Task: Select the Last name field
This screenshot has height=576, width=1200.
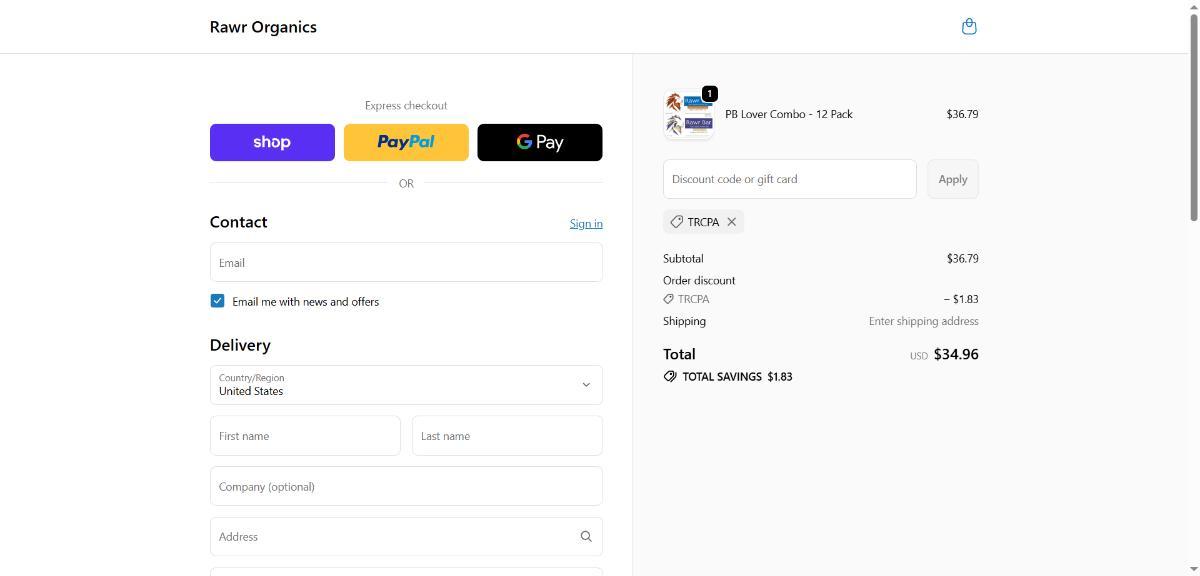Action: tap(507, 436)
